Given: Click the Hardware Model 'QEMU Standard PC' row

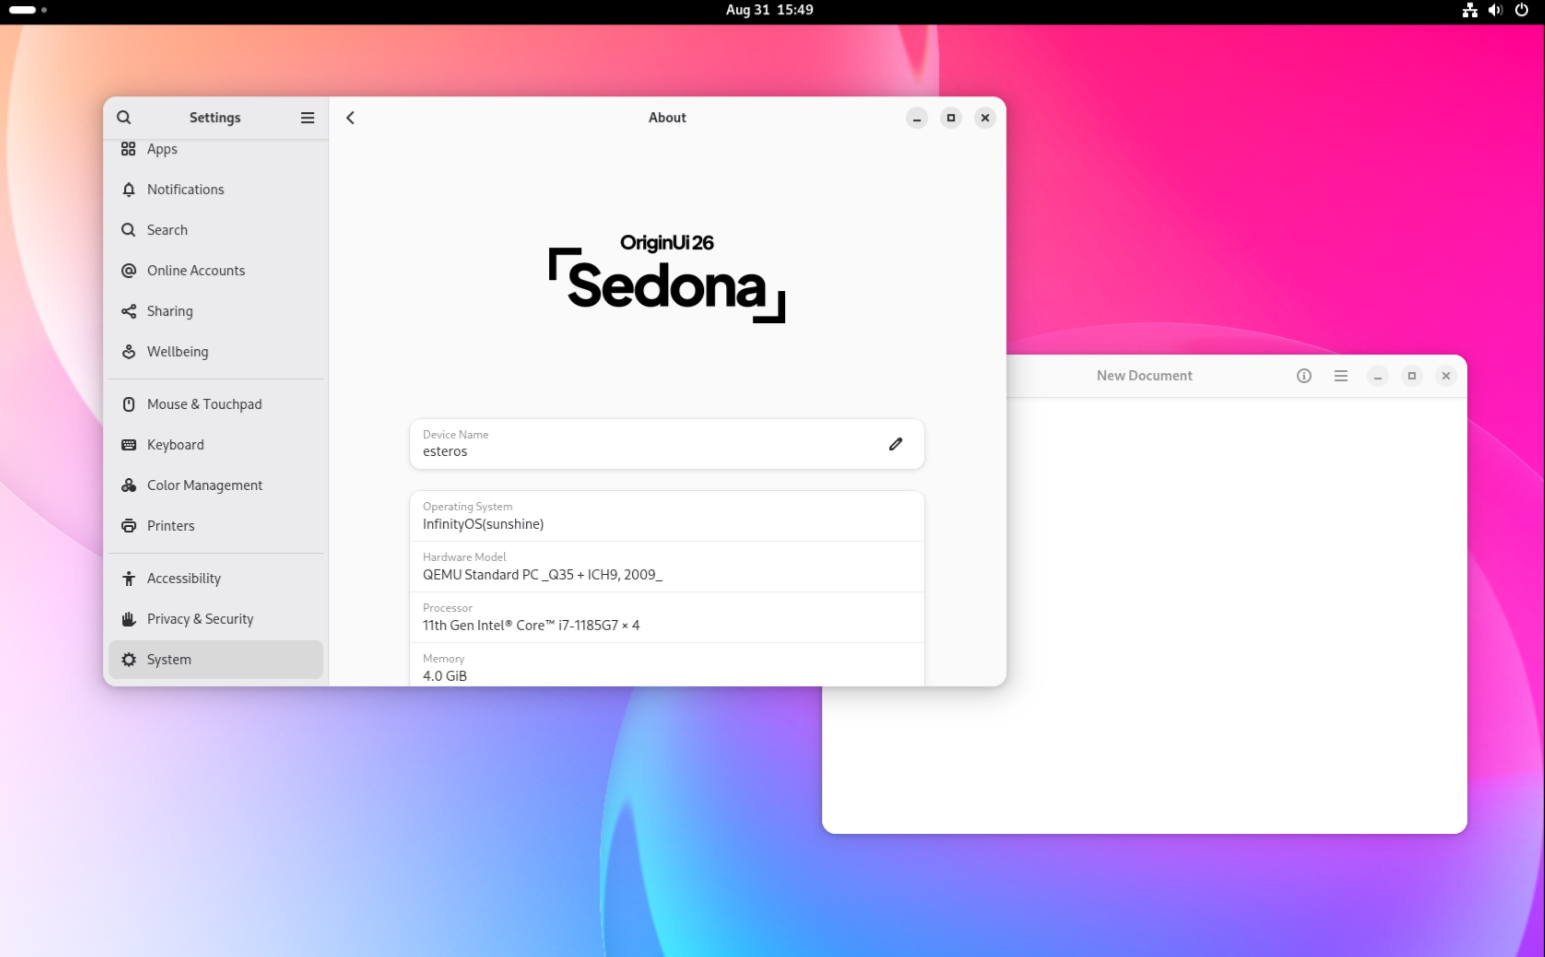Looking at the screenshot, I should (x=667, y=567).
